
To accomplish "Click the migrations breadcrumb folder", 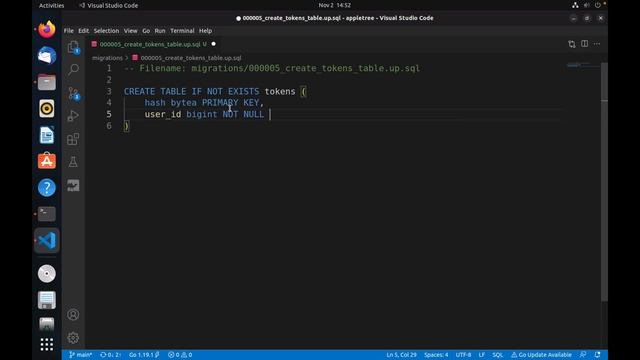I will click(107, 58).
